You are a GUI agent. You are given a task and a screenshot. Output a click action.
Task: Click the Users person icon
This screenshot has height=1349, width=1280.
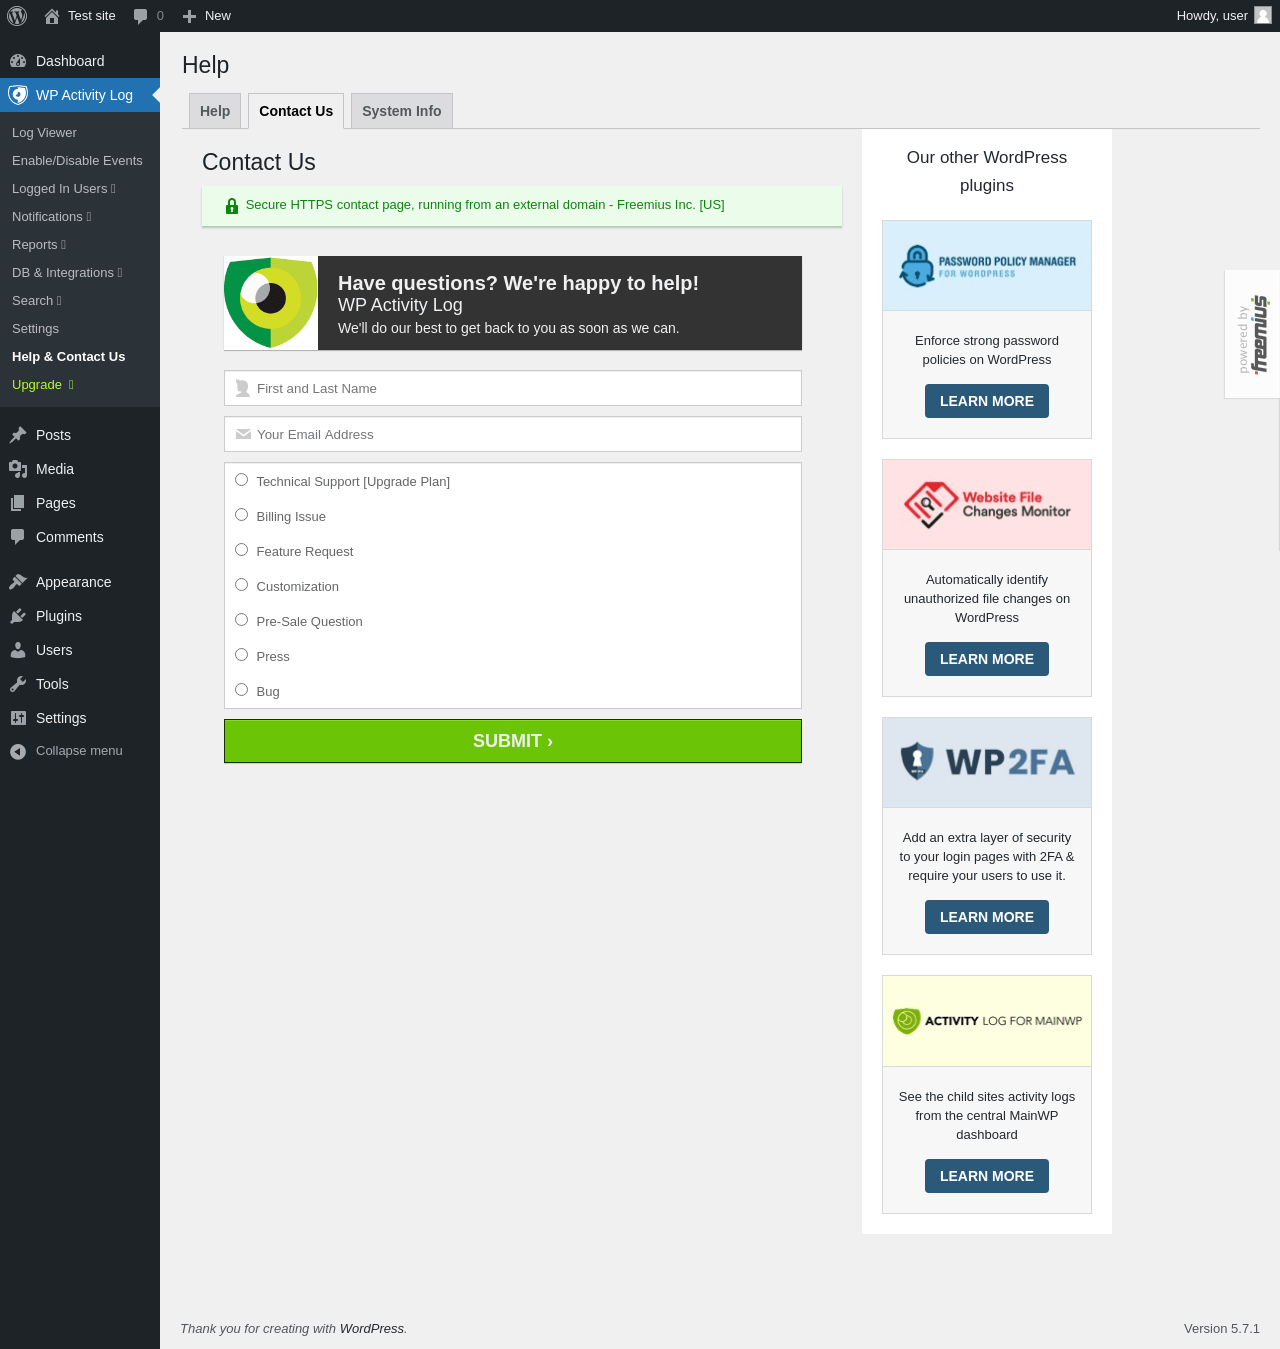(x=18, y=650)
